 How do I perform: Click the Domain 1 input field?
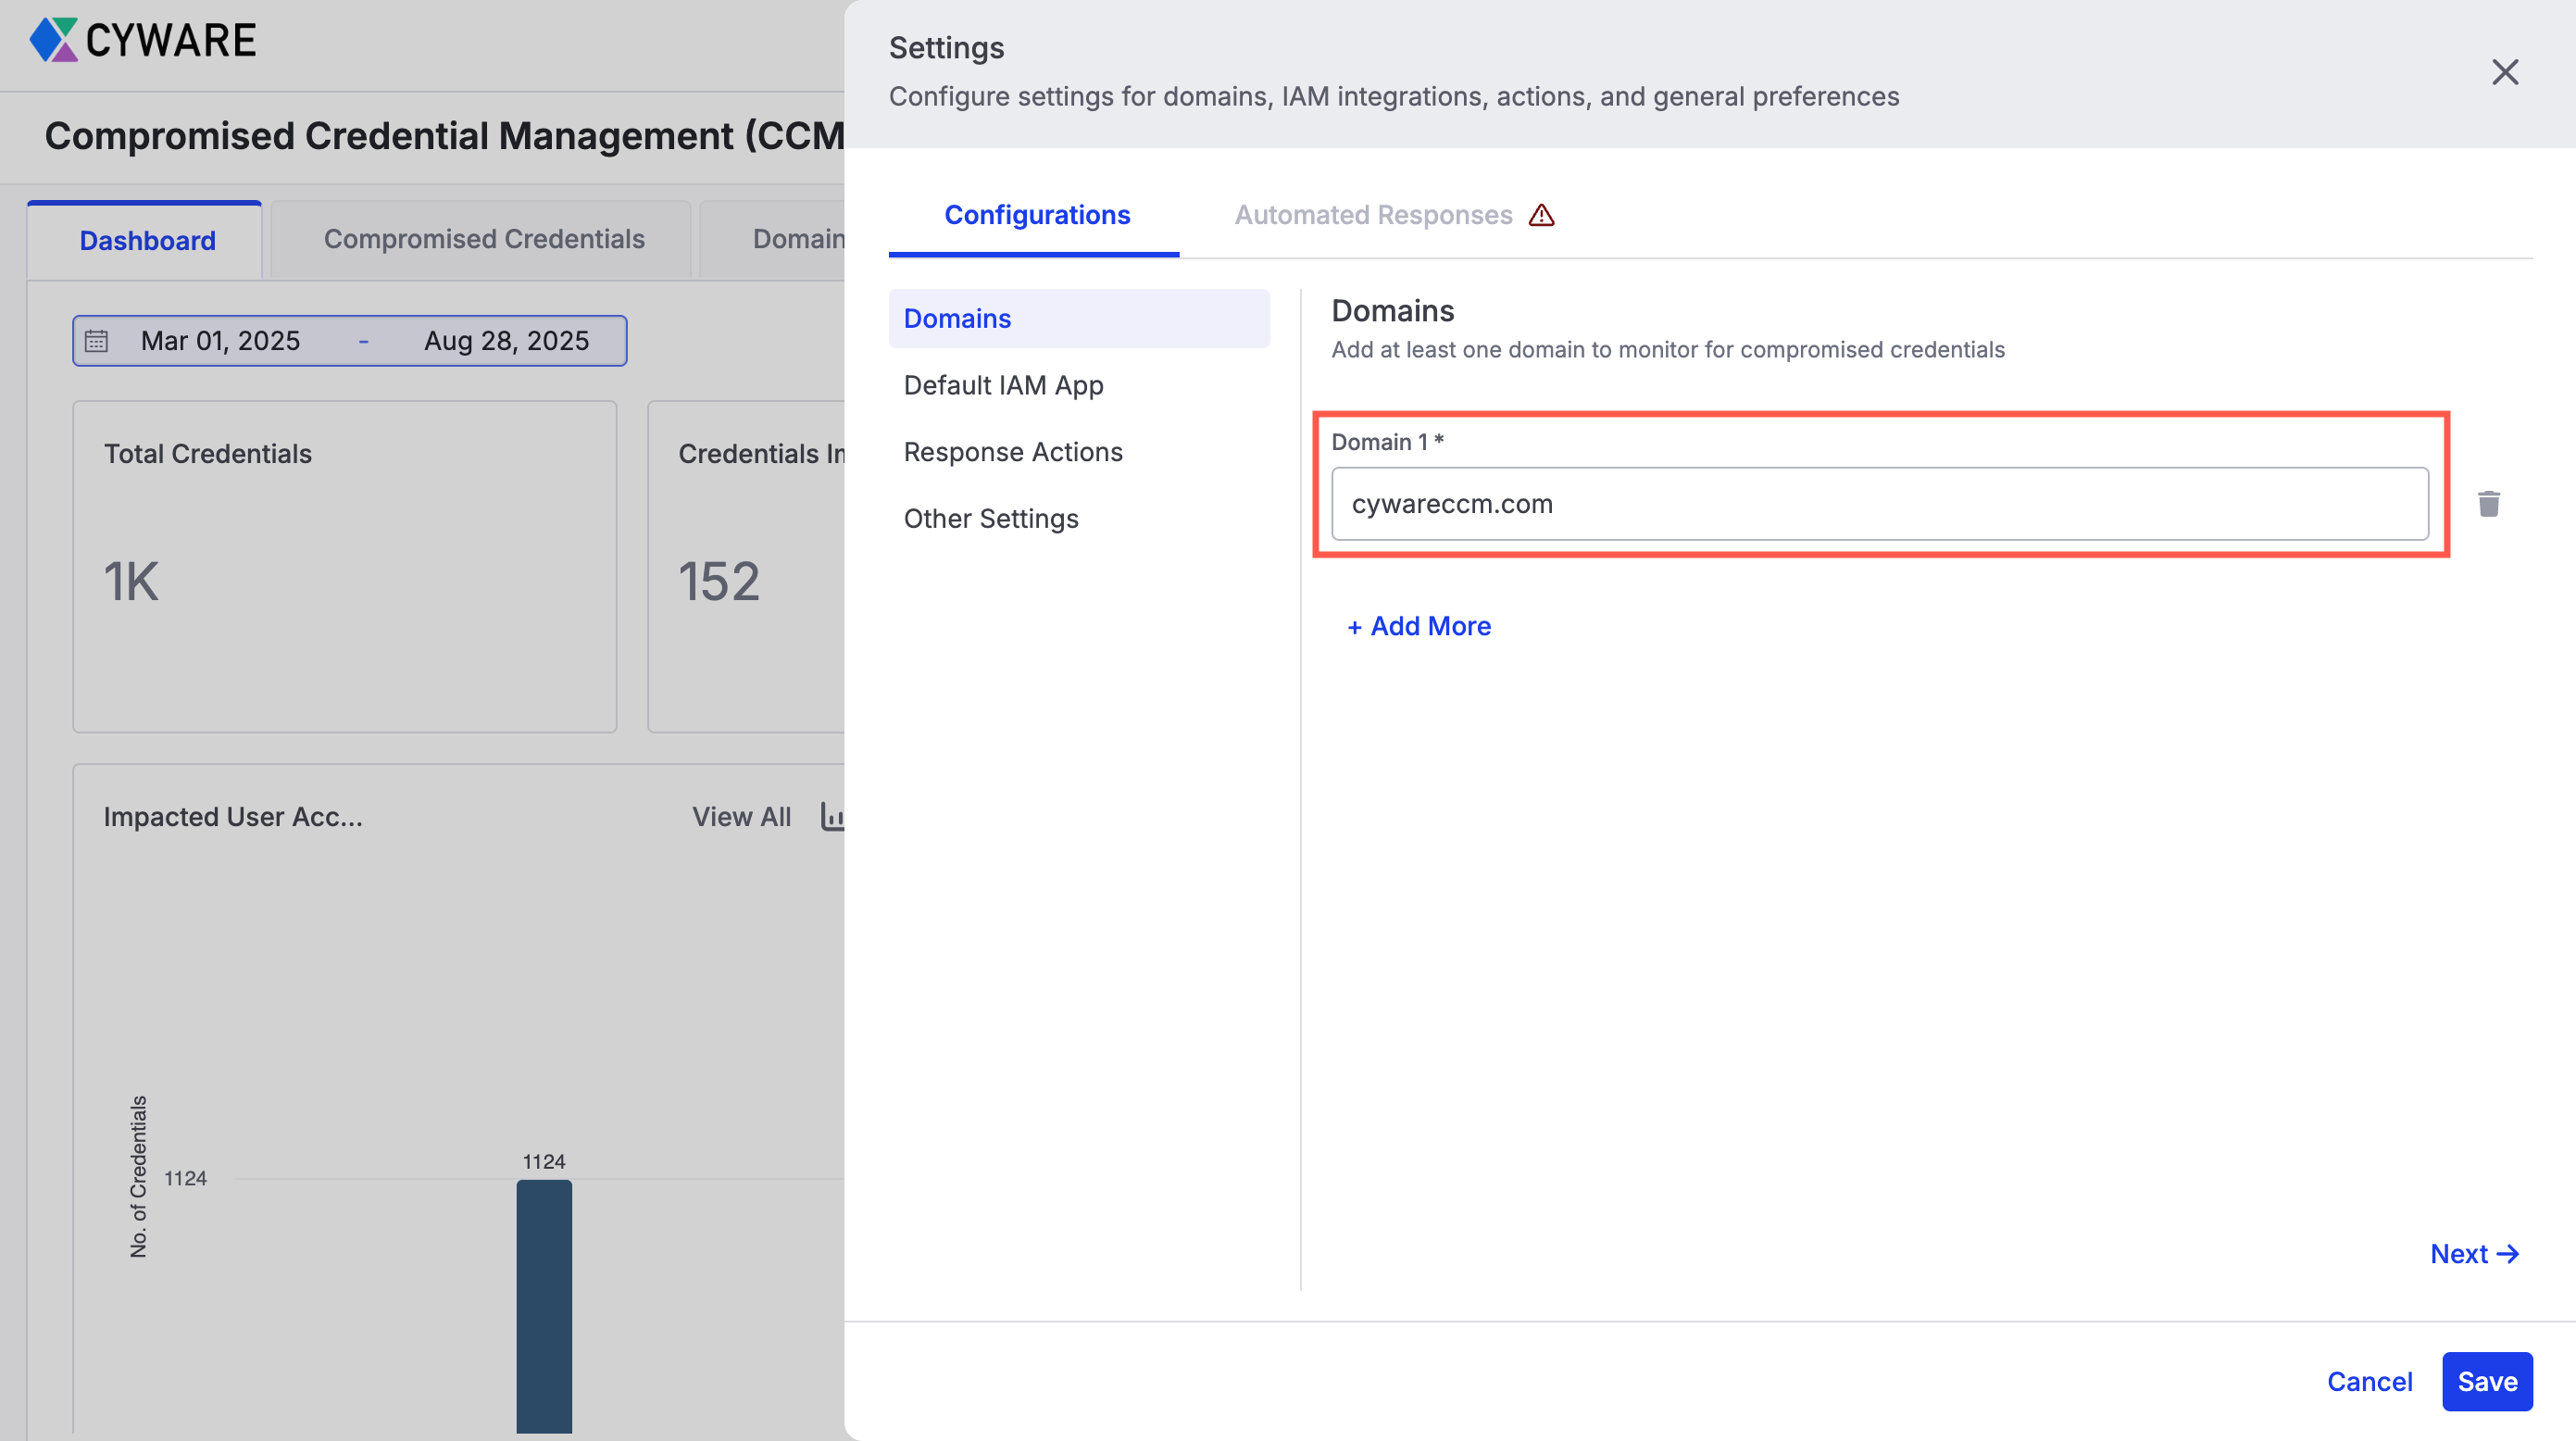[1878, 504]
